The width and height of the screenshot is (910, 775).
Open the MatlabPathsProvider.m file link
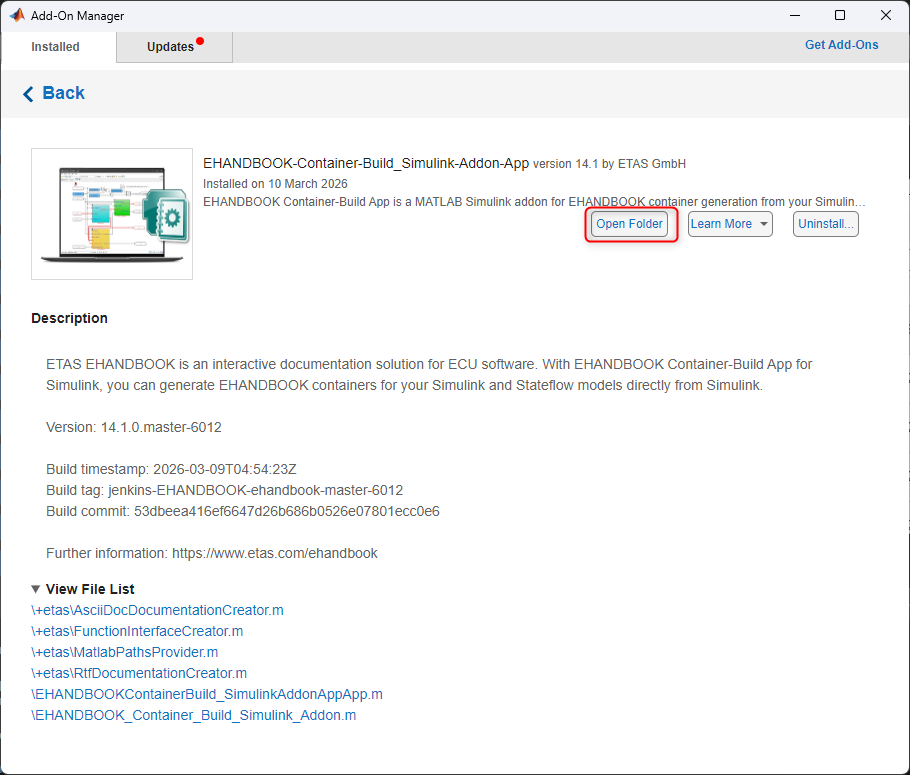point(125,652)
